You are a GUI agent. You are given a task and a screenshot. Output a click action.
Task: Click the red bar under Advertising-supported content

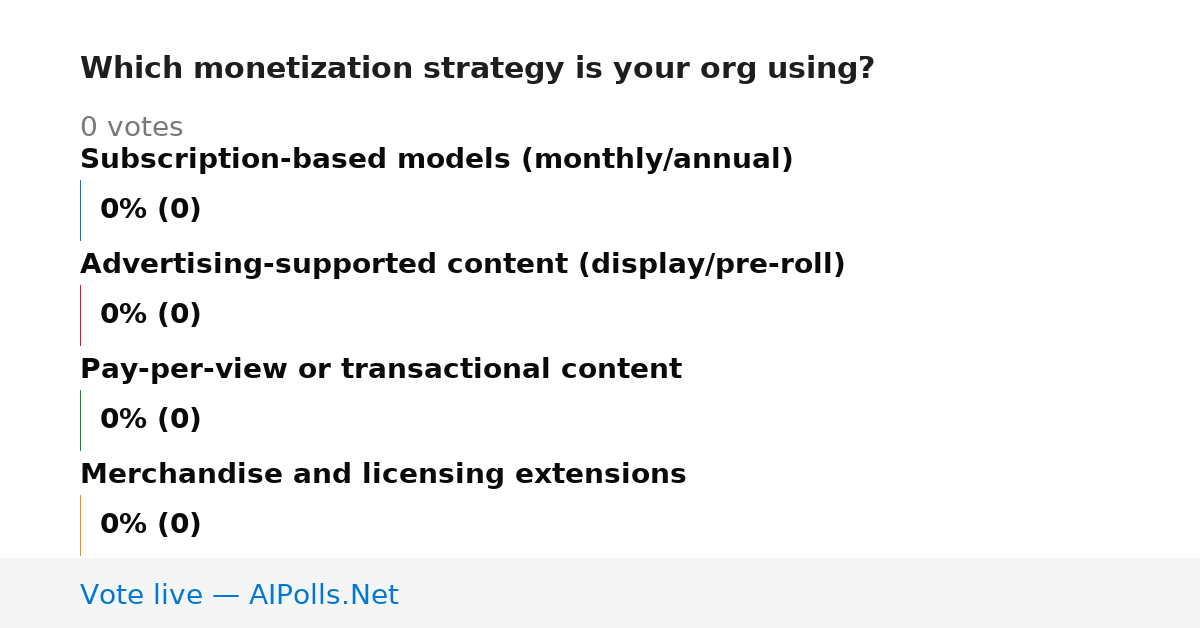click(x=80, y=315)
